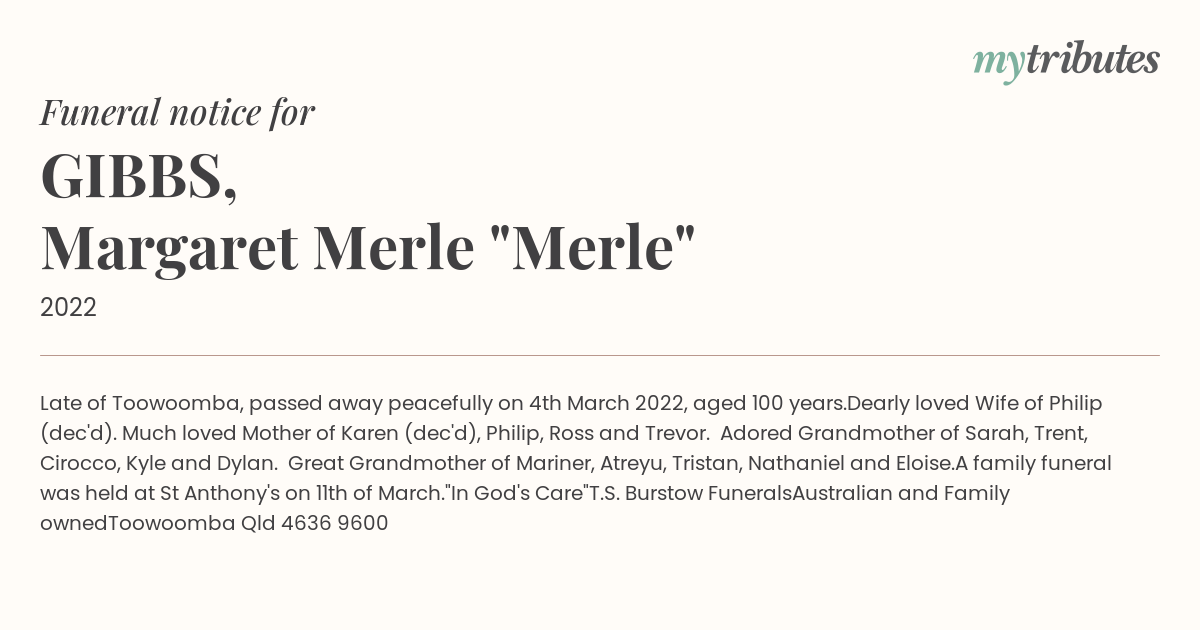
Task: Select the date "4th March 2022"
Action: tap(607, 404)
